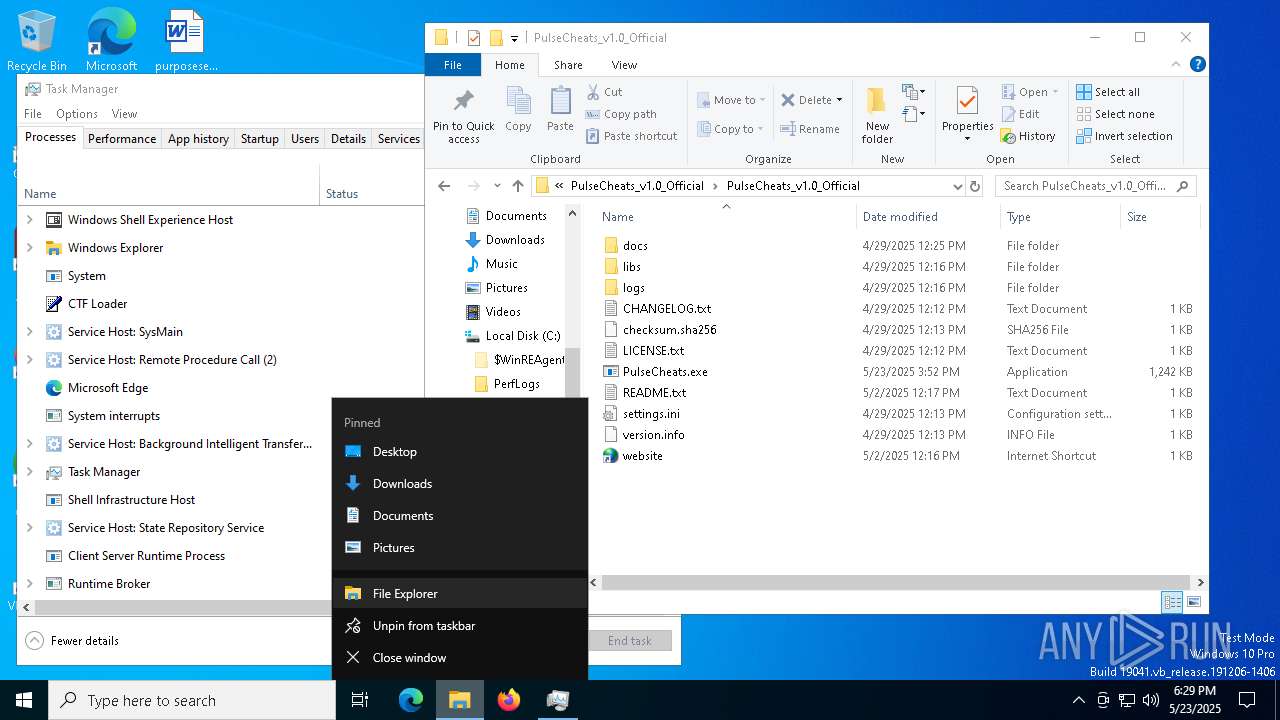Viewport: 1280px width, 720px height.
Task: Open Task Manager Options menu
Action: coord(77,114)
